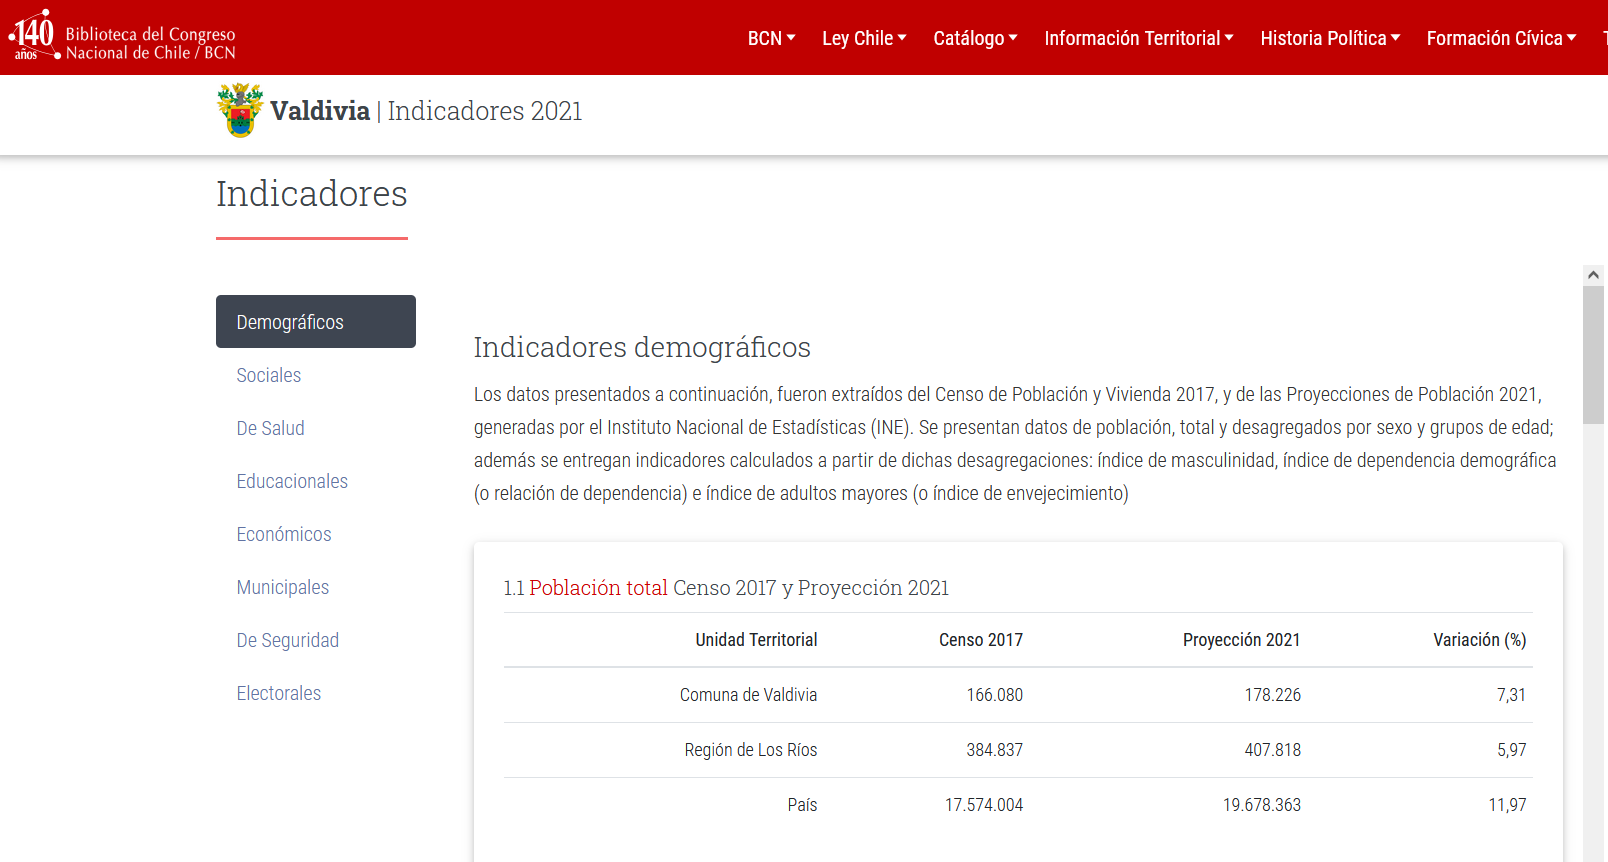This screenshot has height=862, width=1608.
Task: Click the value 19.678.363
Action: pyautogui.click(x=1262, y=805)
